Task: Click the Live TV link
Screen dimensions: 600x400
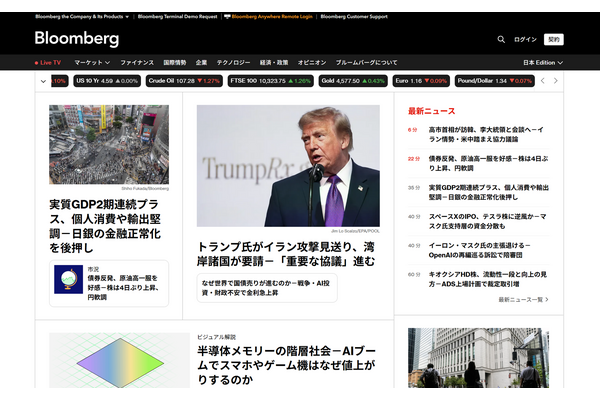Action: (x=51, y=62)
